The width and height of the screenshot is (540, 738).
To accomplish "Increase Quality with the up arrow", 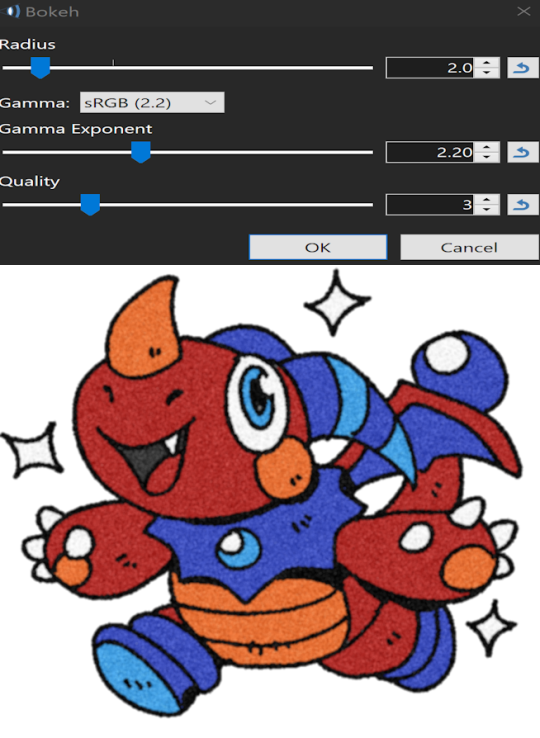I will coord(487,200).
